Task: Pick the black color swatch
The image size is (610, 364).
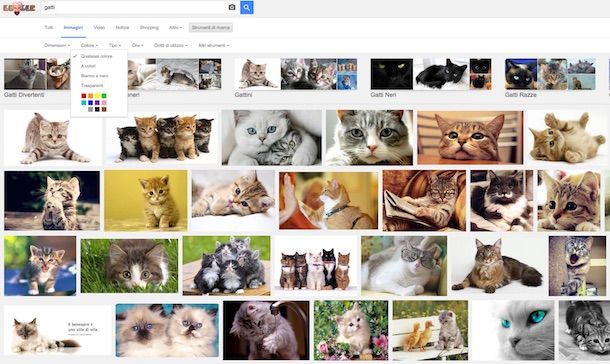Action: (97, 109)
